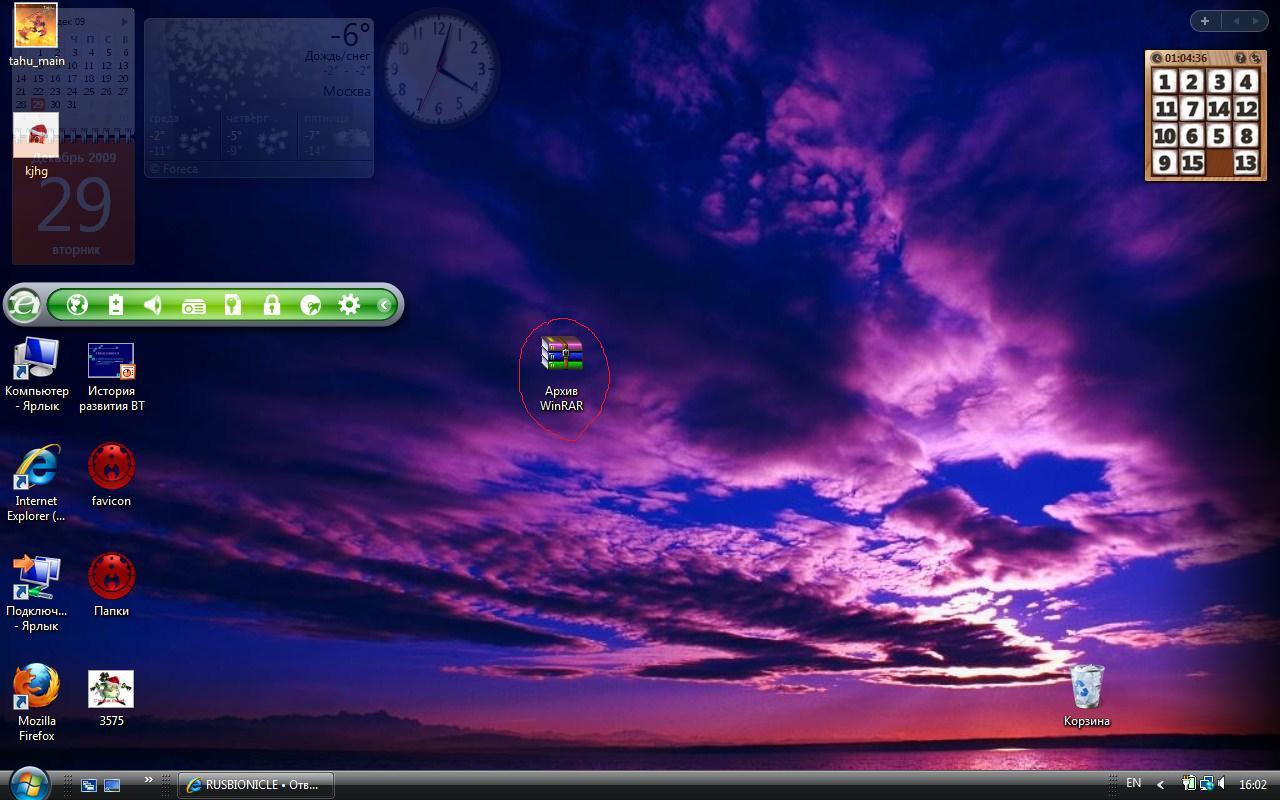
Task: Expand the Quick Launch overflow chevron
Action: tap(149, 779)
